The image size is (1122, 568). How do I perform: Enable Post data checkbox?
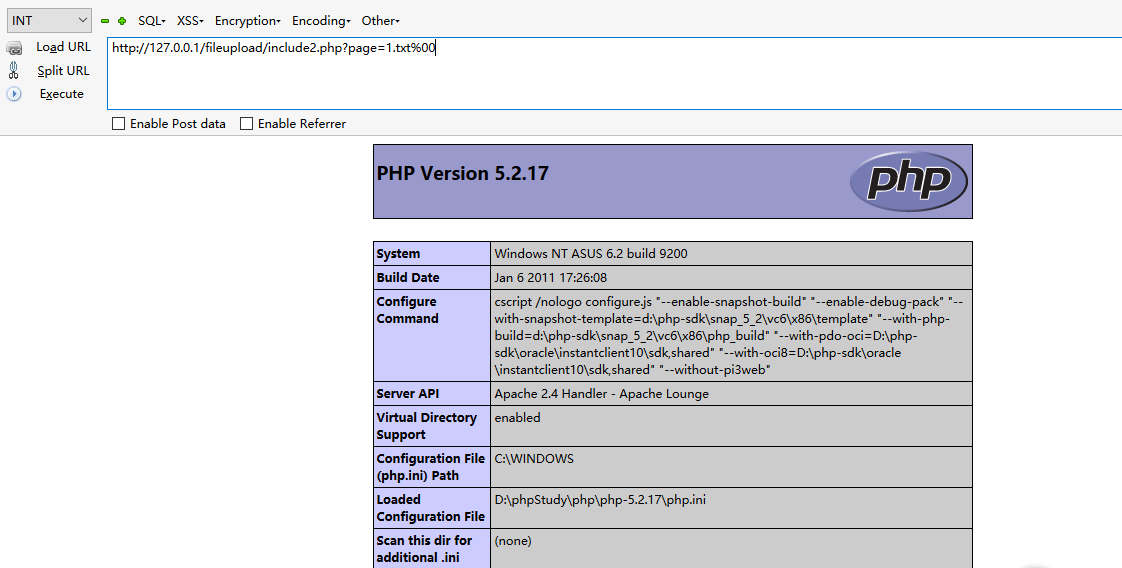(119, 124)
